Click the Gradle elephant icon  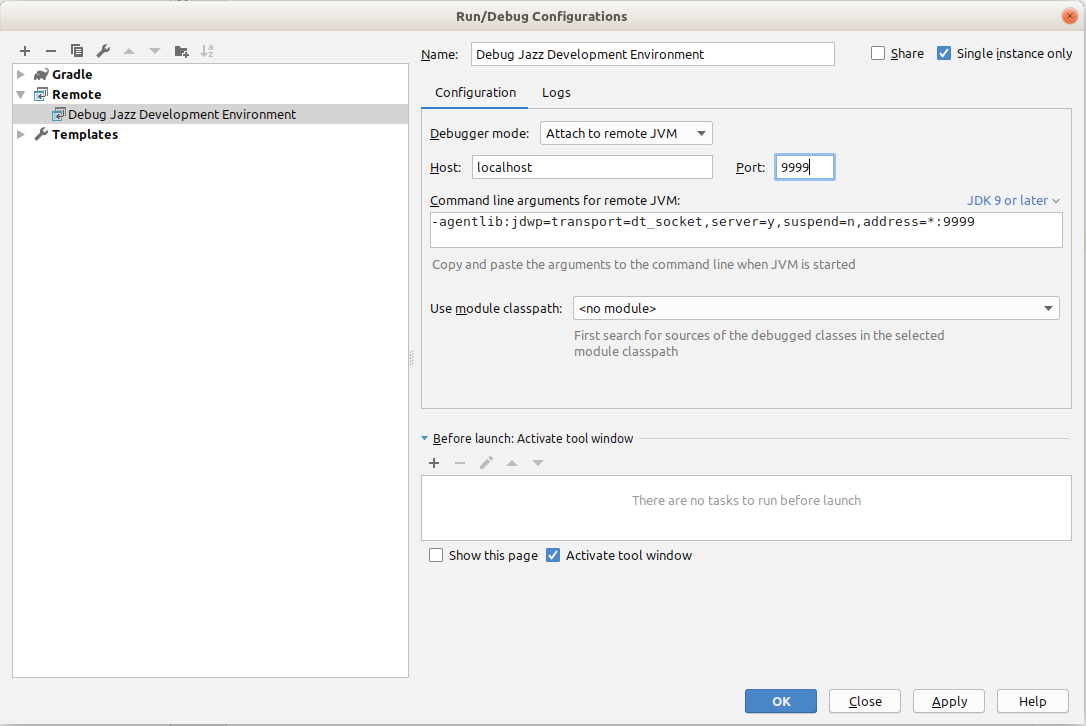click(42, 74)
